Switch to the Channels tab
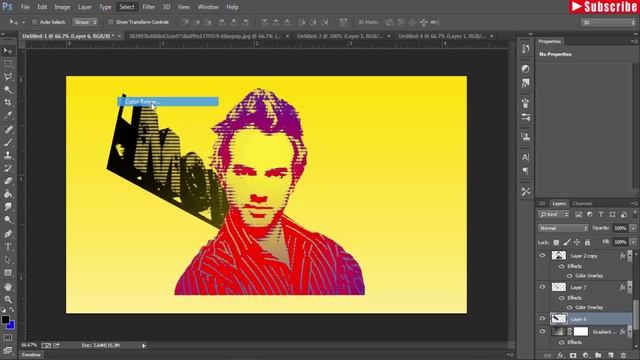Image resolution: width=640 pixels, height=360 pixels. pos(582,203)
